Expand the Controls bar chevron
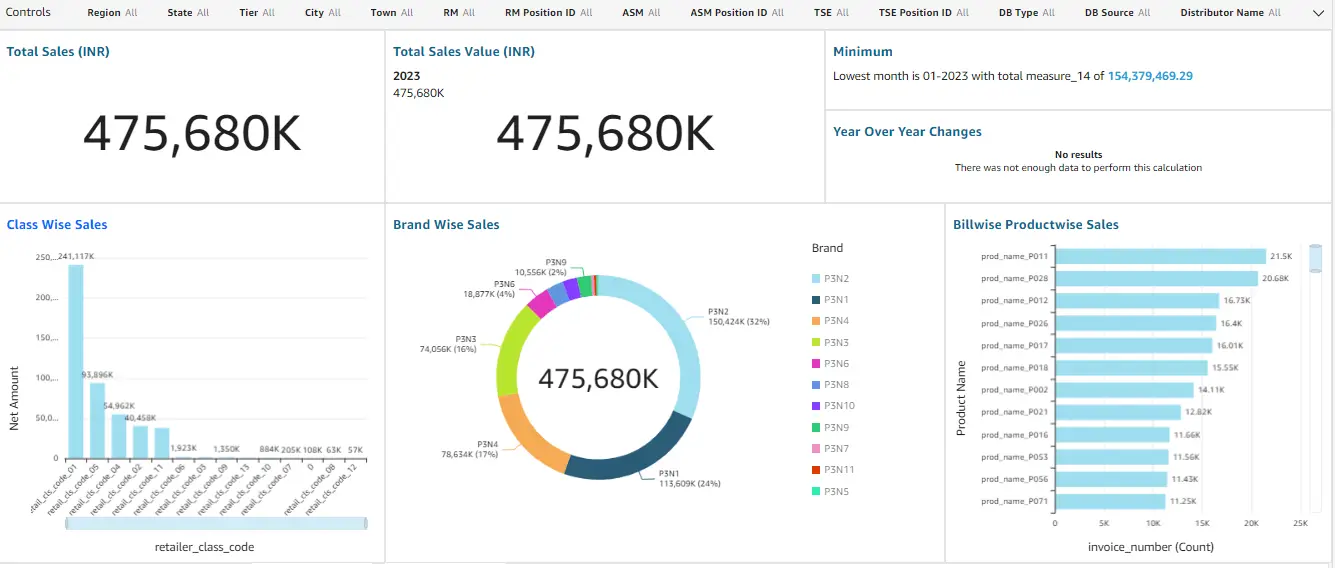Viewport: 1335px width, 568px height. coord(1317,13)
